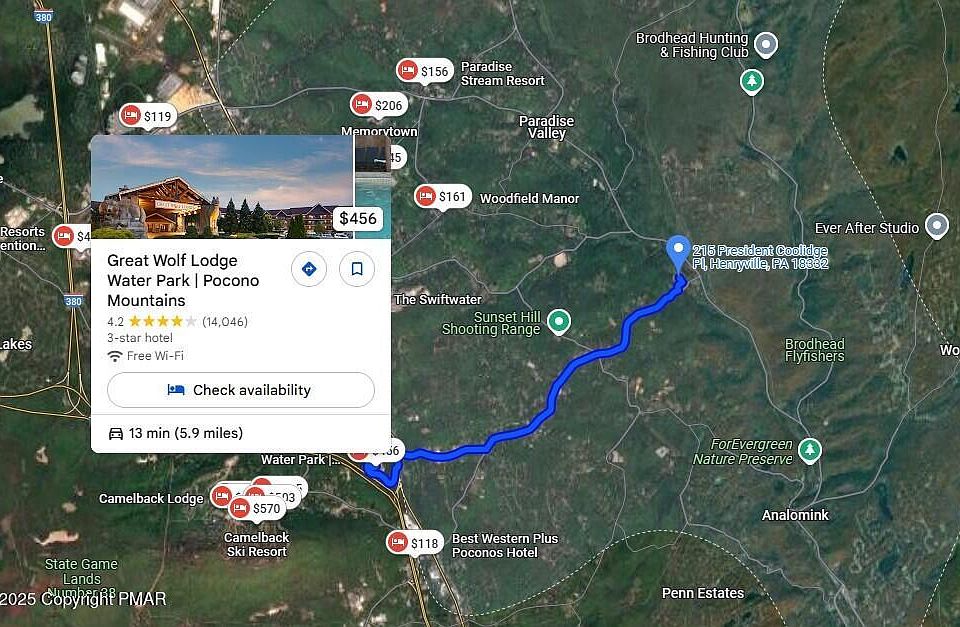Select the Brodhead Hunting & Fishing Club pin

[x=766, y=45]
